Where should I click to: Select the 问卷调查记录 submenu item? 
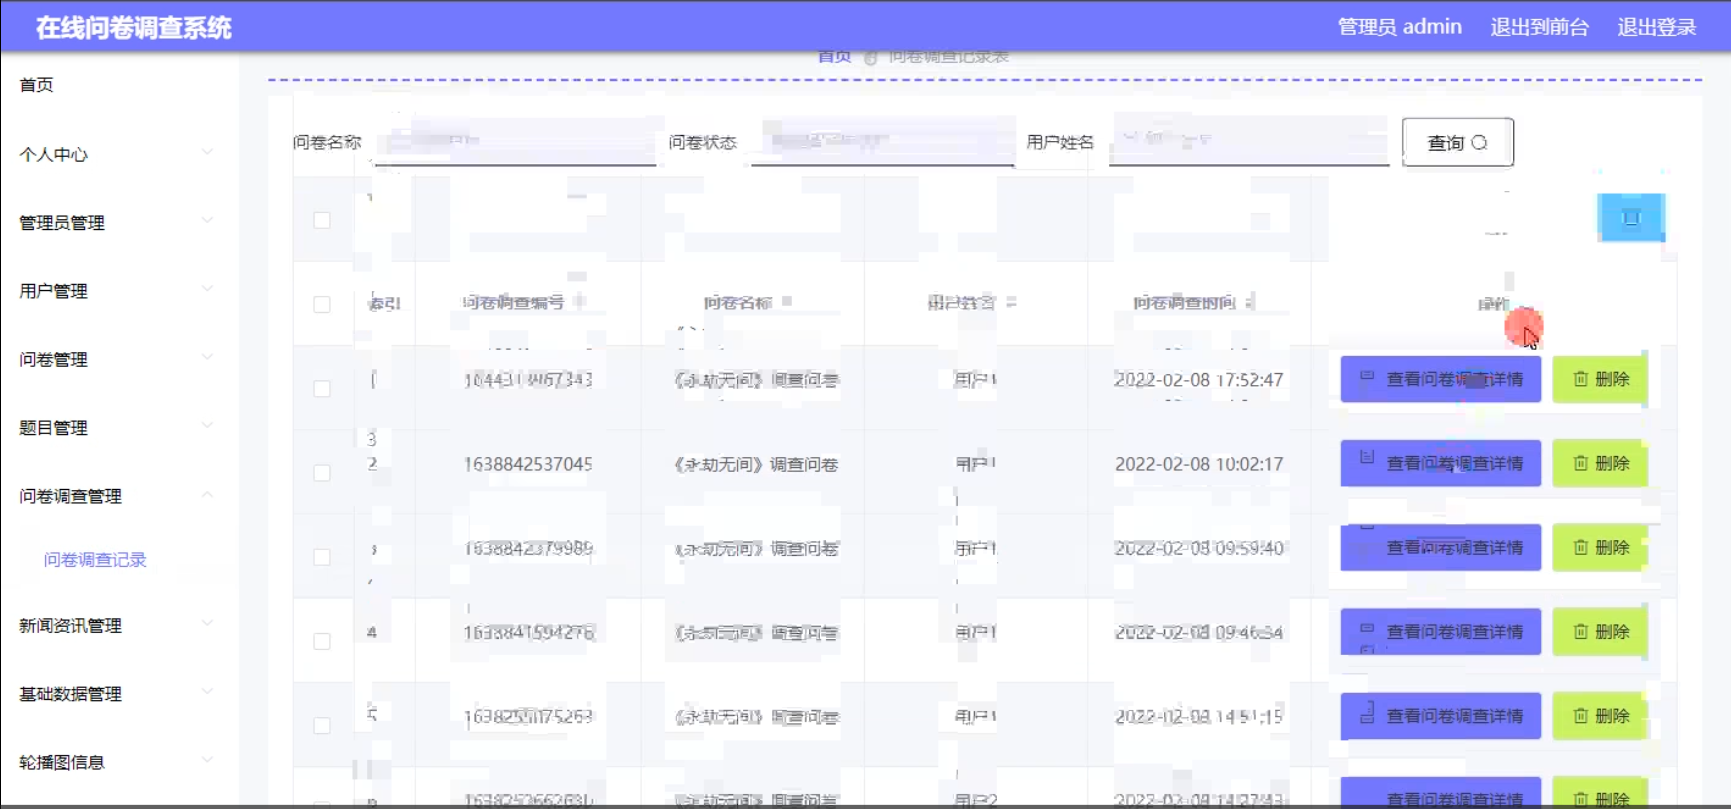[95, 560]
